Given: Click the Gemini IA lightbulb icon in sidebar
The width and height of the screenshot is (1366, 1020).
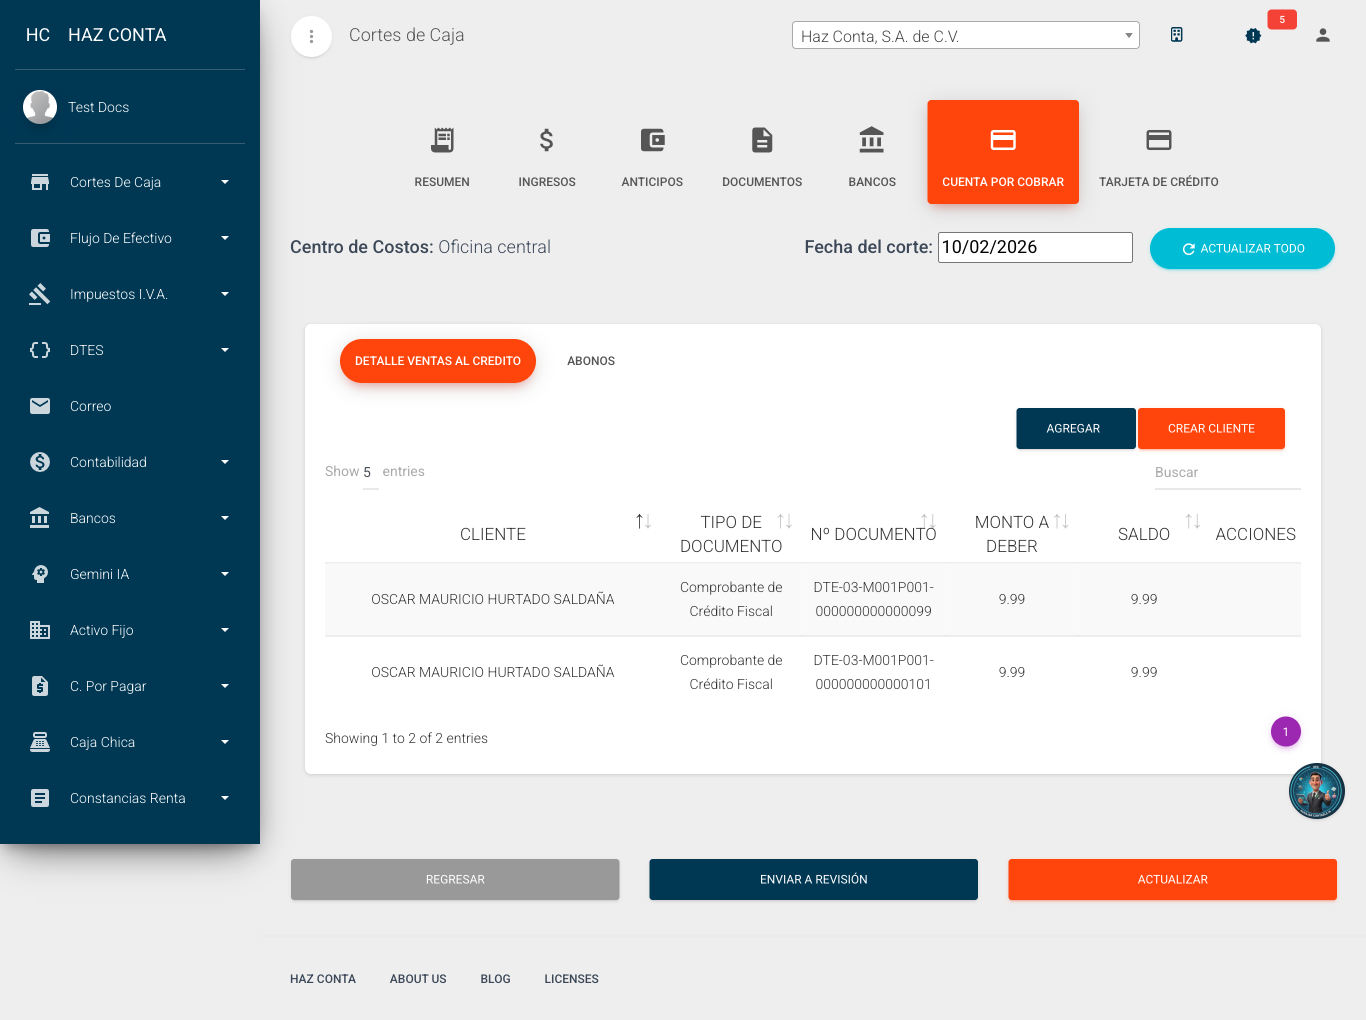Looking at the screenshot, I should tap(39, 574).
